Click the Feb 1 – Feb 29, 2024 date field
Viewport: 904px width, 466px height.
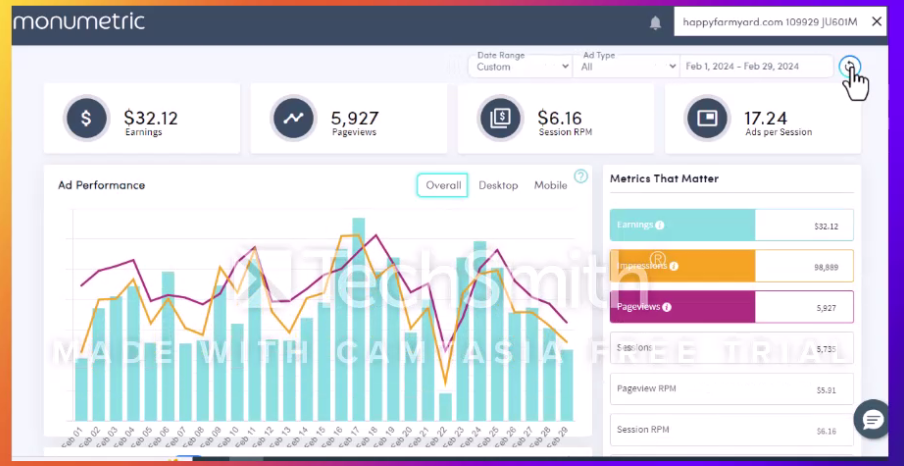756,66
